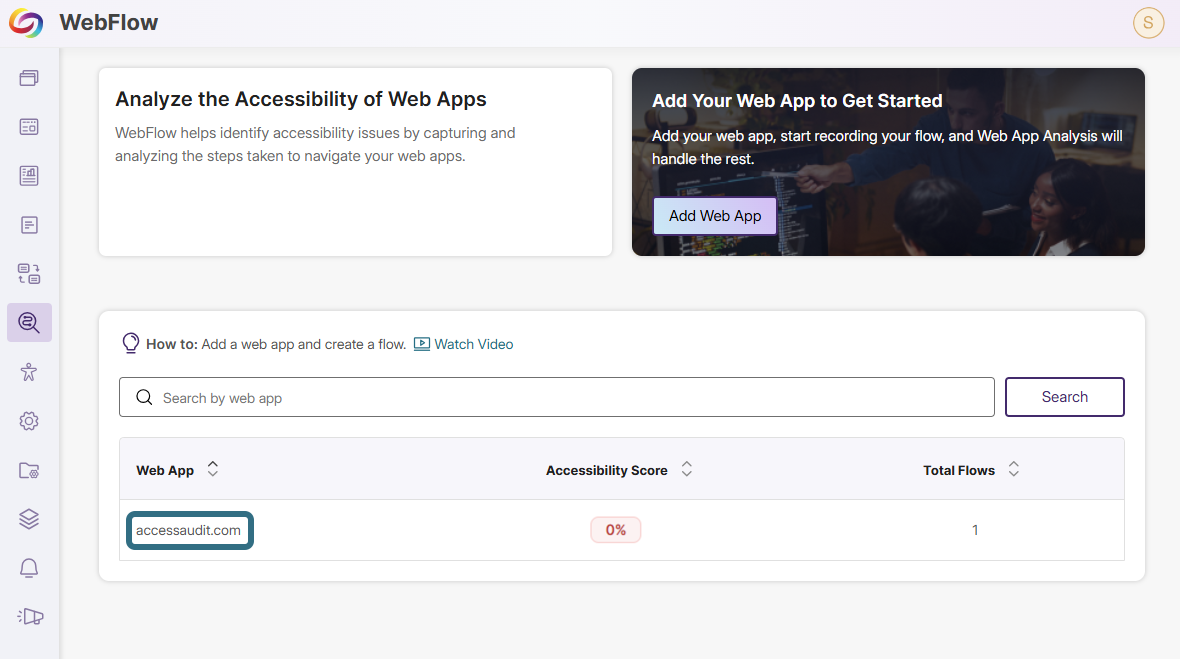1180x659 pixels.
Task: Sort table by Web App column
Action: click(x=213, y=469)
